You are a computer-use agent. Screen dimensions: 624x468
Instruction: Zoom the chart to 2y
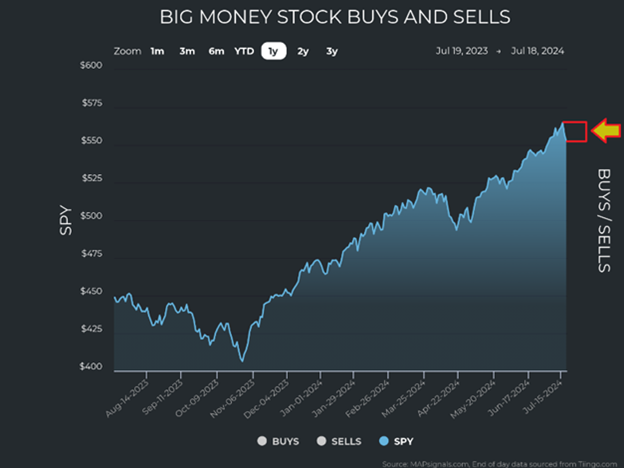click(303, 51)
